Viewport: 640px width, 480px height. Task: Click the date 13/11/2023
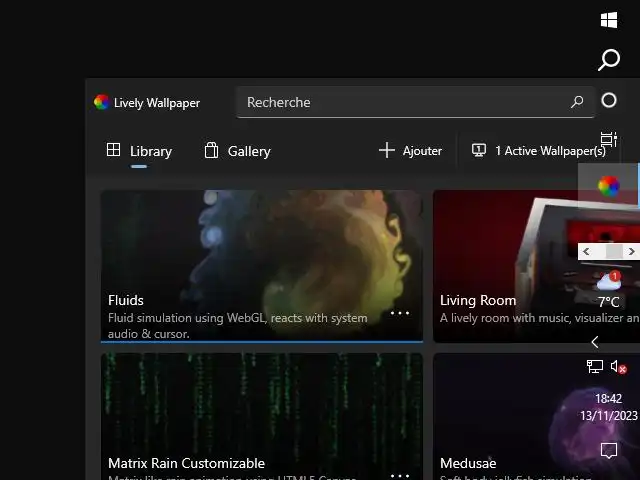tap(609, 416)
